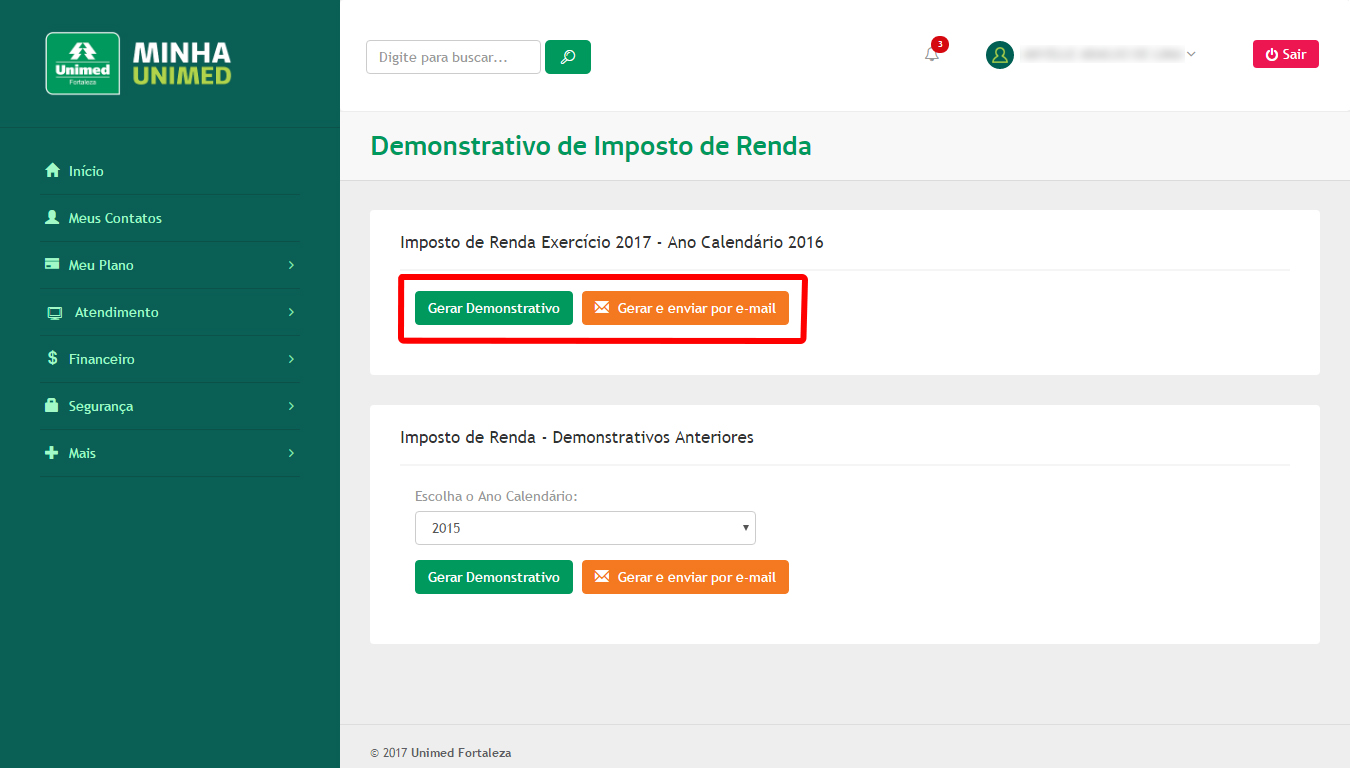Click the dollar icon beside Financeiro
1350x768 pixels.
point(53,358)
